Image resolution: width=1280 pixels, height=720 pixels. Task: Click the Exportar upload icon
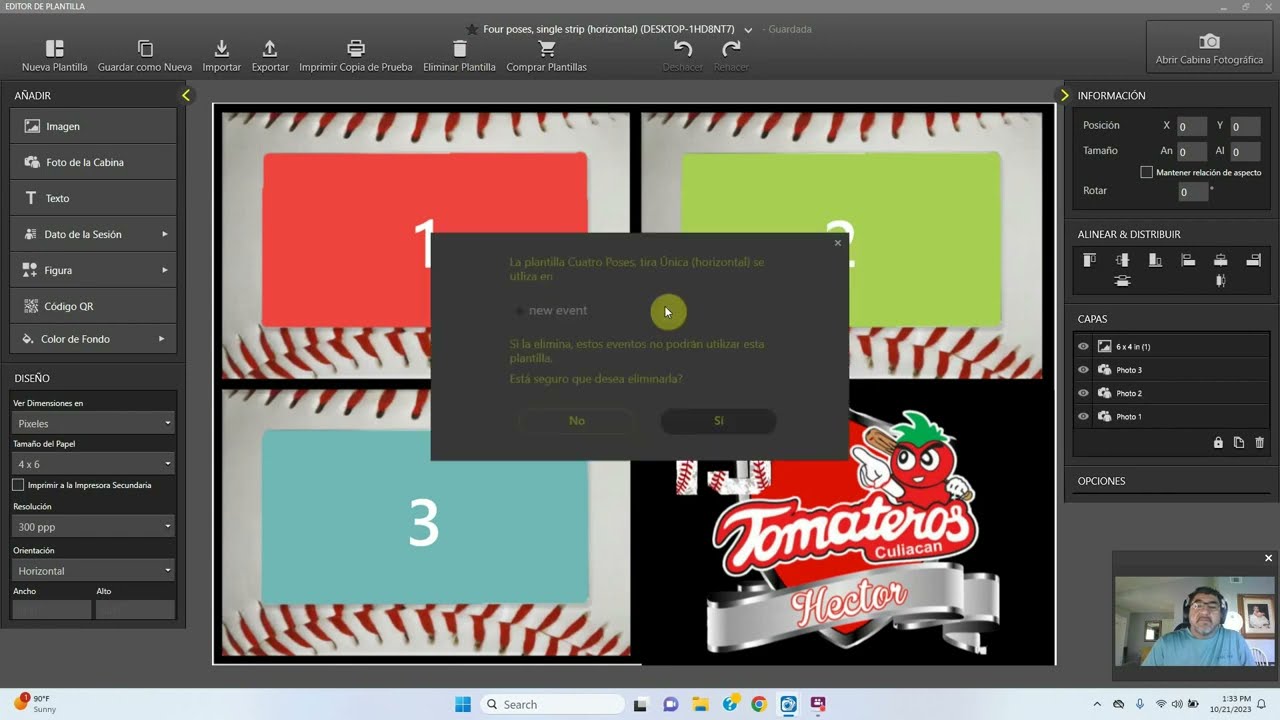pos(270,48)
